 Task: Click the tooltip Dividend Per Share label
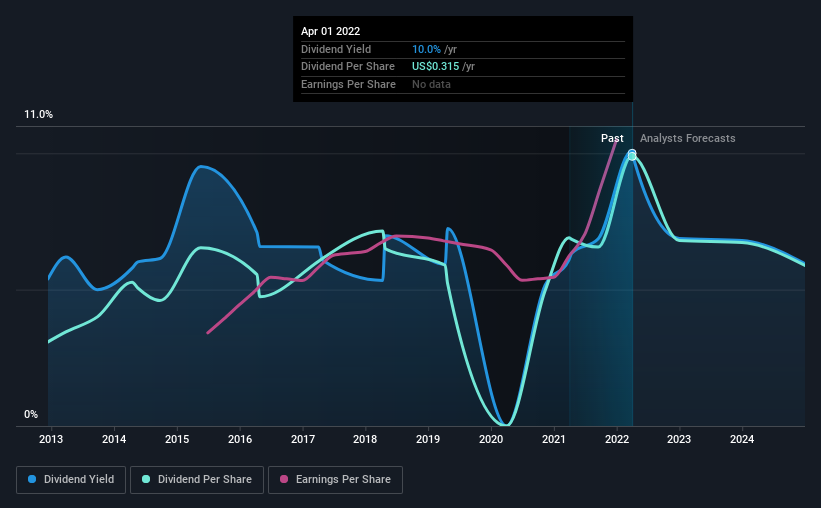point(348,67)
